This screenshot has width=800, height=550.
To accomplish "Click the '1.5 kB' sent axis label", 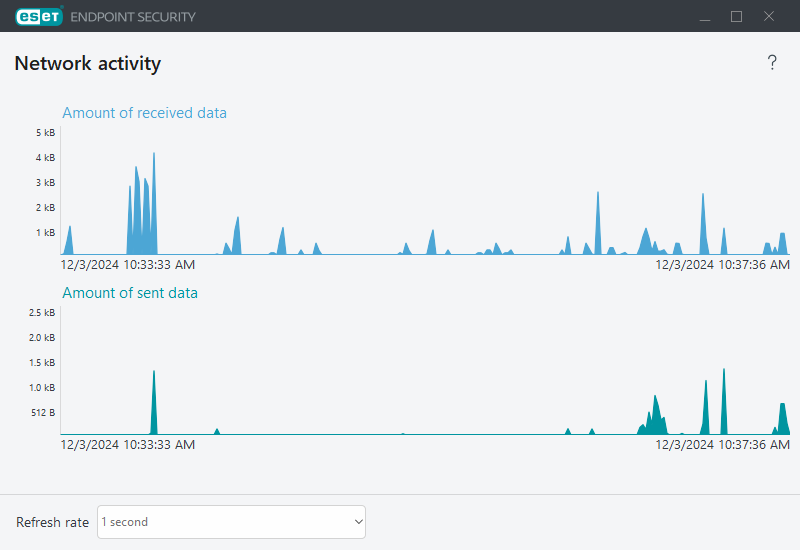I will [x=42, y=363].
